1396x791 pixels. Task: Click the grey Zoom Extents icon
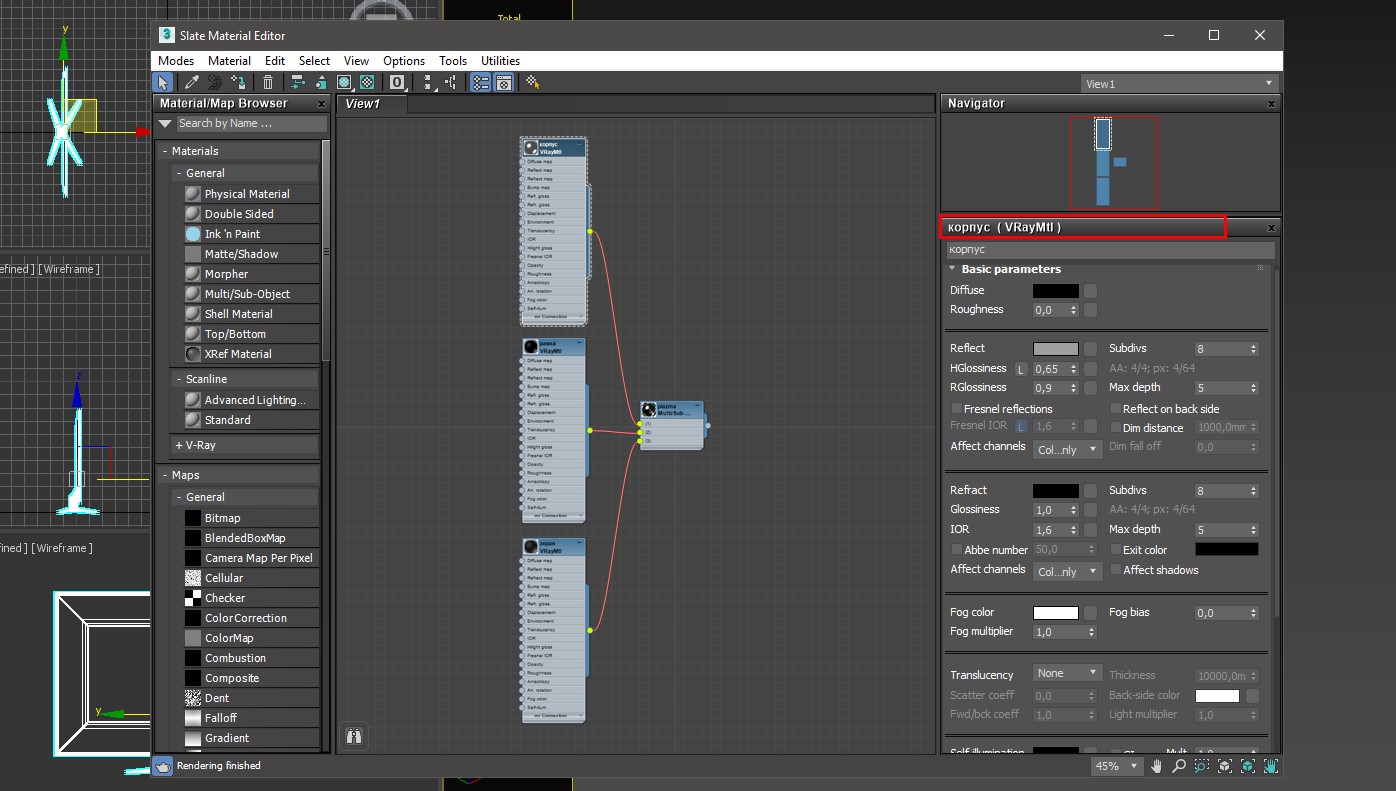1224,766
